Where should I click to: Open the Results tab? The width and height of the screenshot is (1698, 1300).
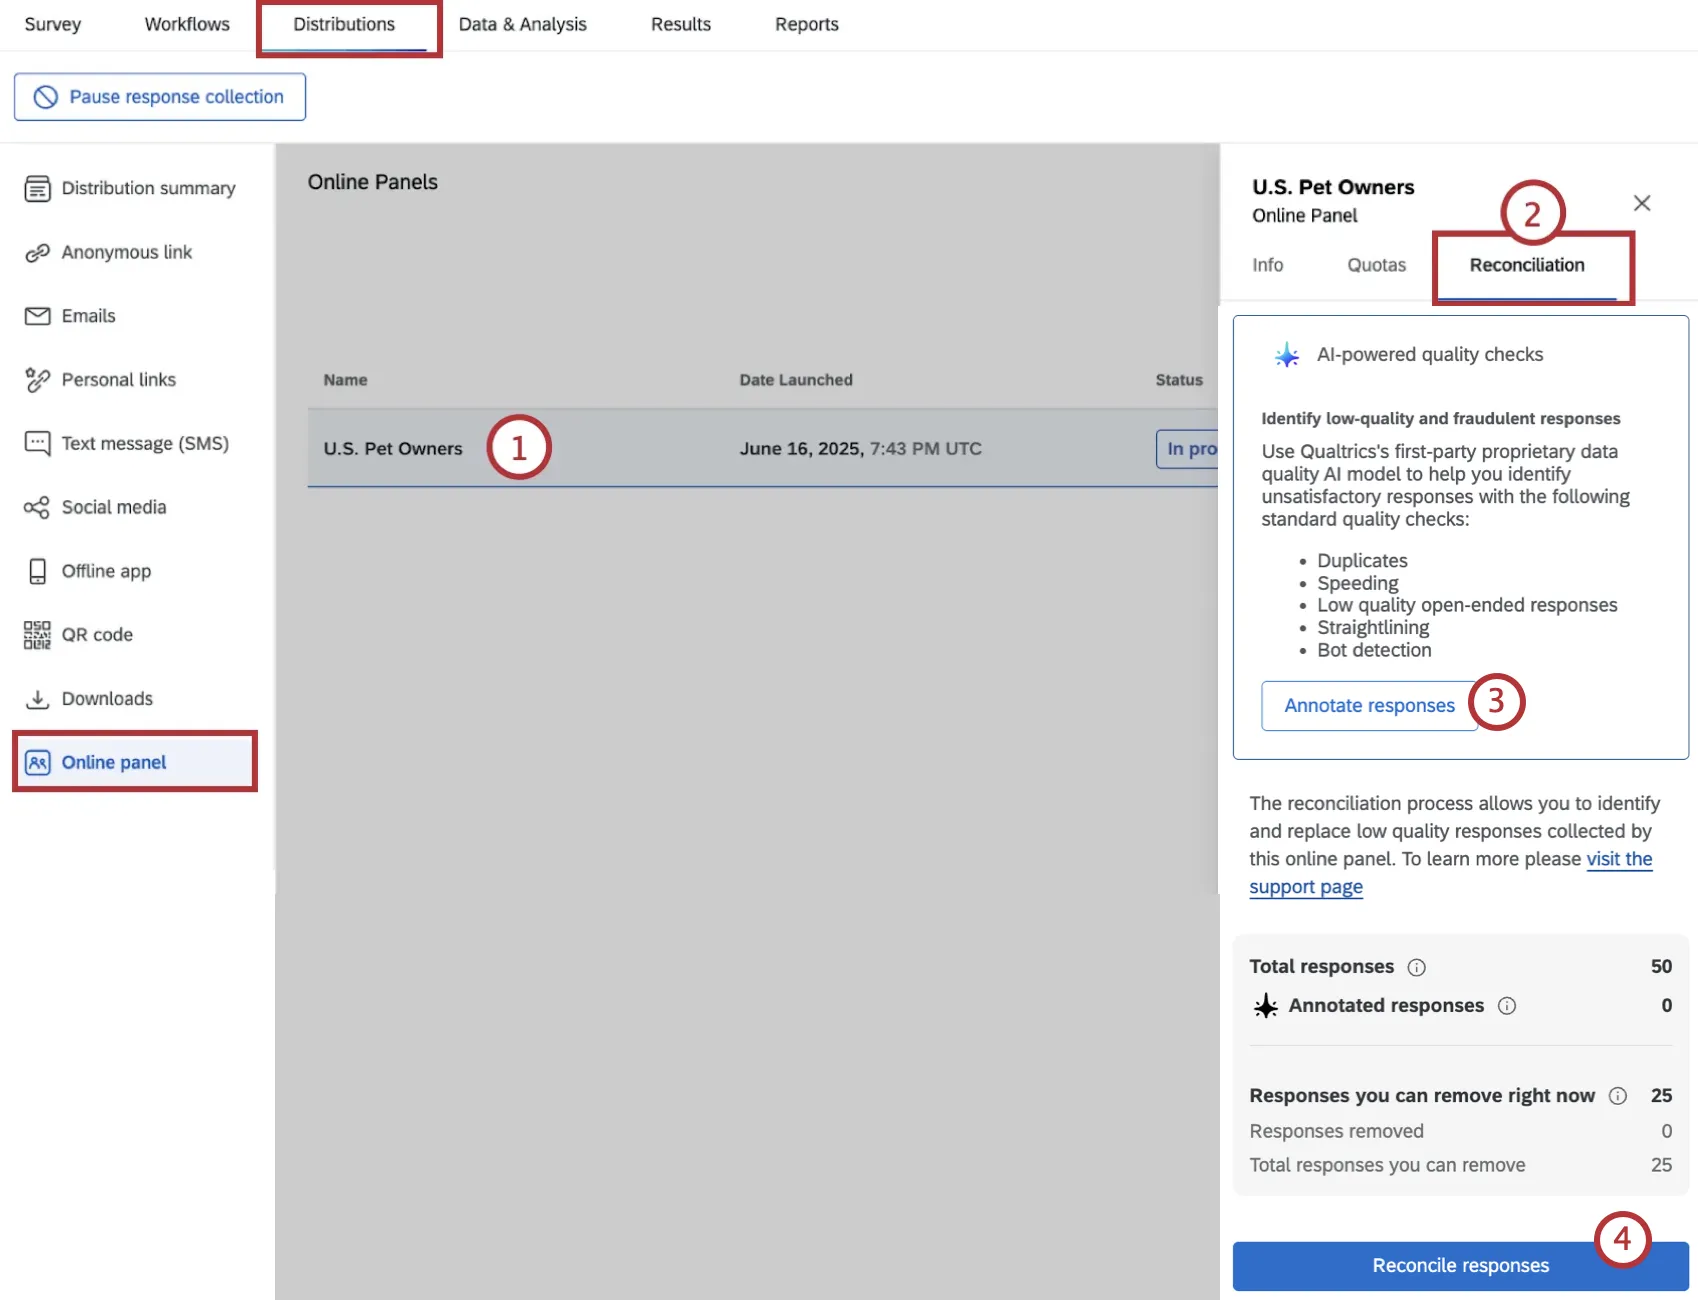(x=681, y=24)
